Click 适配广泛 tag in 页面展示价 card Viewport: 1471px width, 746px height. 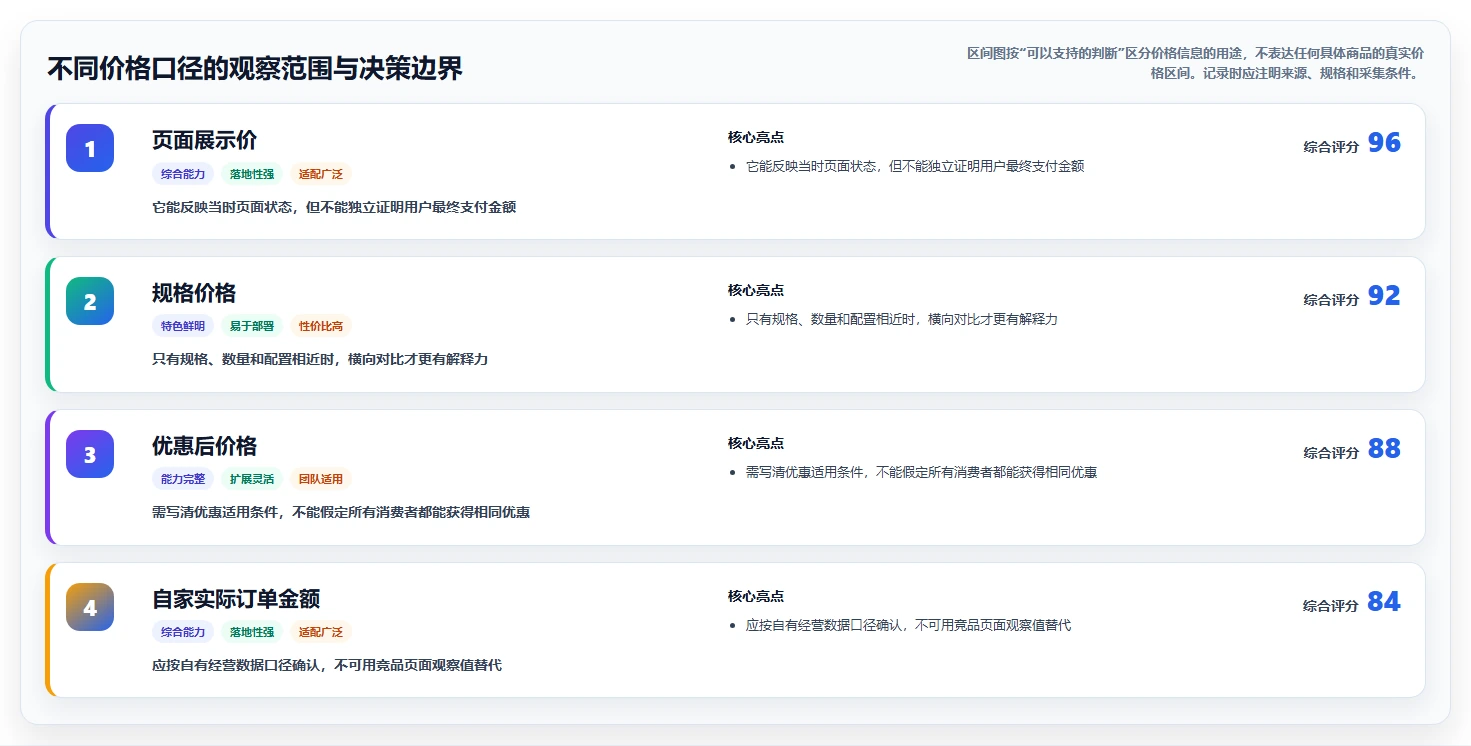321,174
